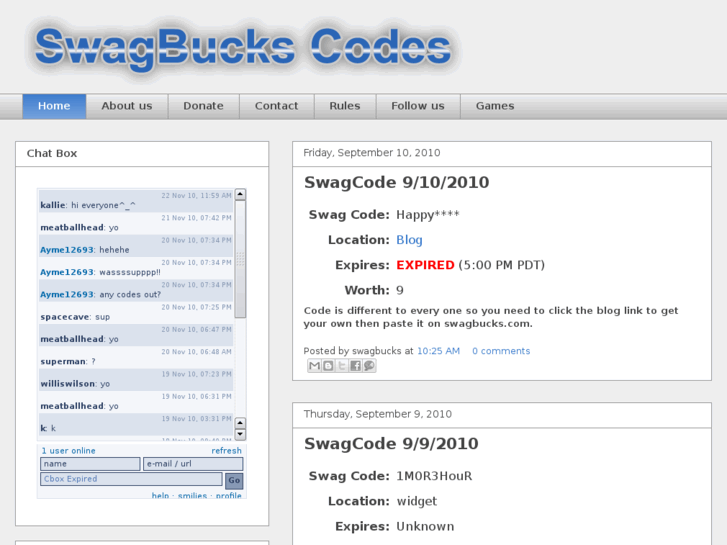Image resolution: width=727 pixels, height=545 pixels.
Task: Click the chat box scroll up arrow
Action: click(x=240, y=194)
